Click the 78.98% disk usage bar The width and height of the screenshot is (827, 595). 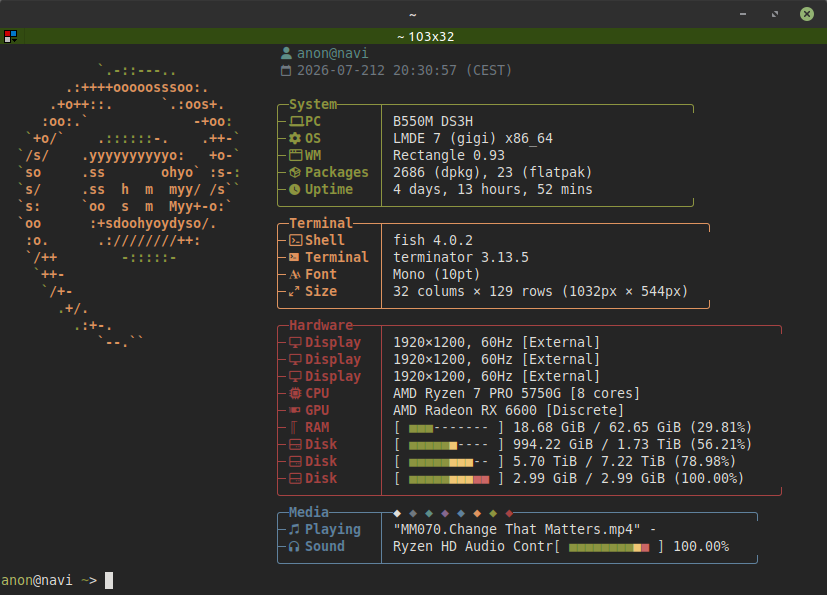(449, 462)
